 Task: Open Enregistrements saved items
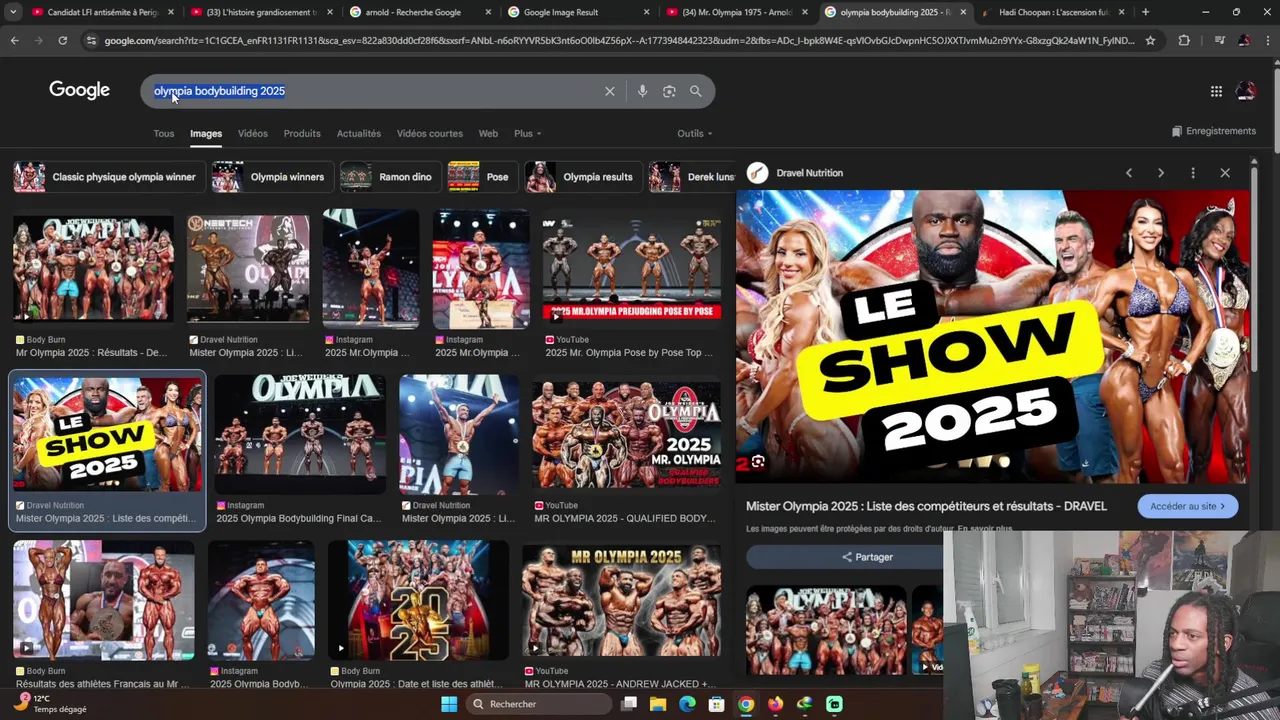1214,131
